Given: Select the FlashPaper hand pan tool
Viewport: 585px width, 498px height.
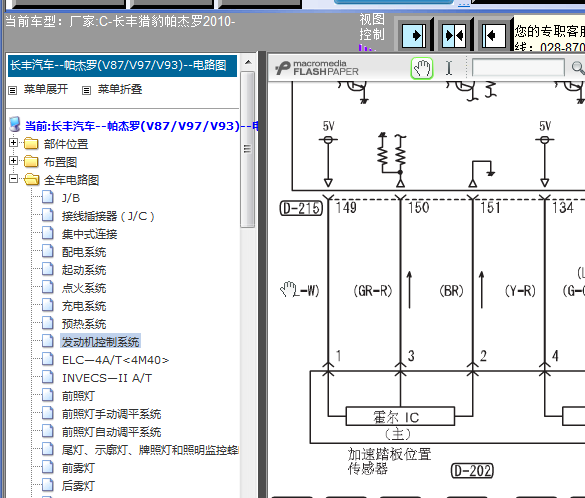Looking at the screenshot, I should 422,68.
